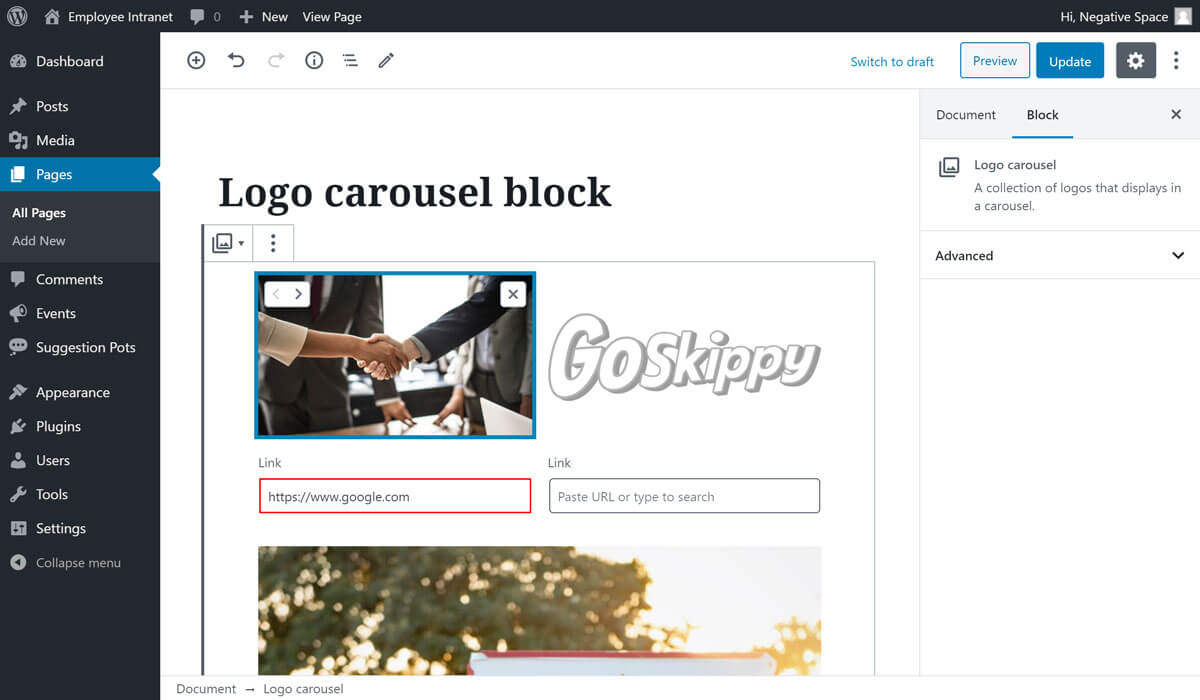Open block navigation list icon
The width and height of the screenshot is (1200, 700).
click(x=350, y=61)
